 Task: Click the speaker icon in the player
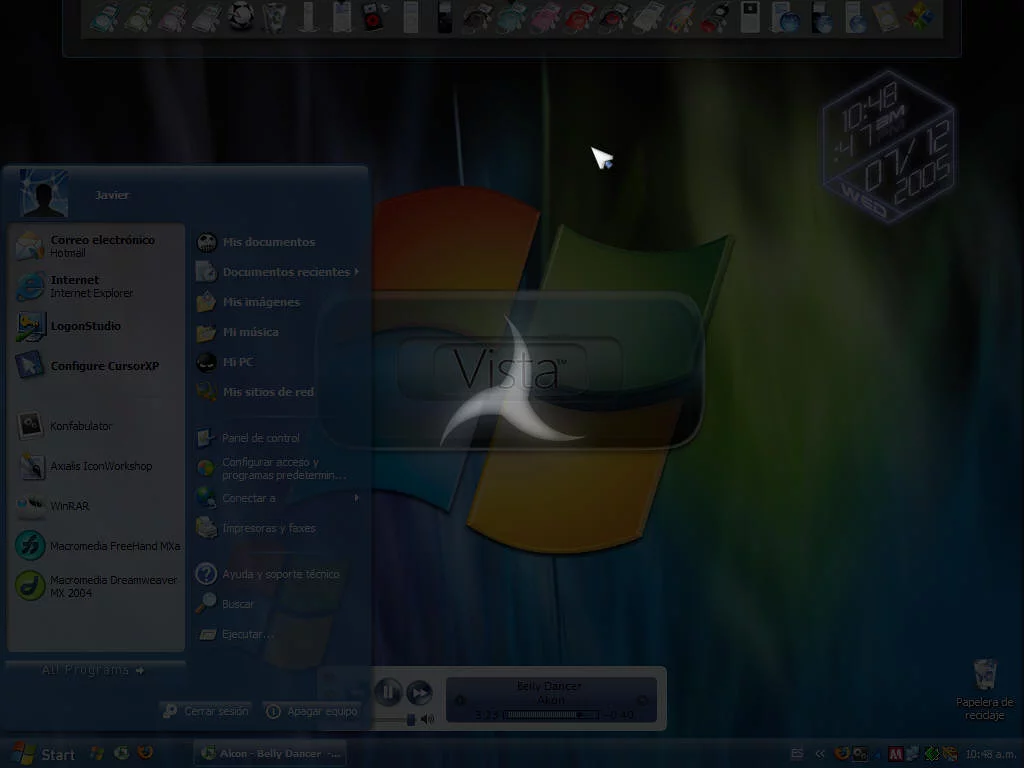[428, 719]
